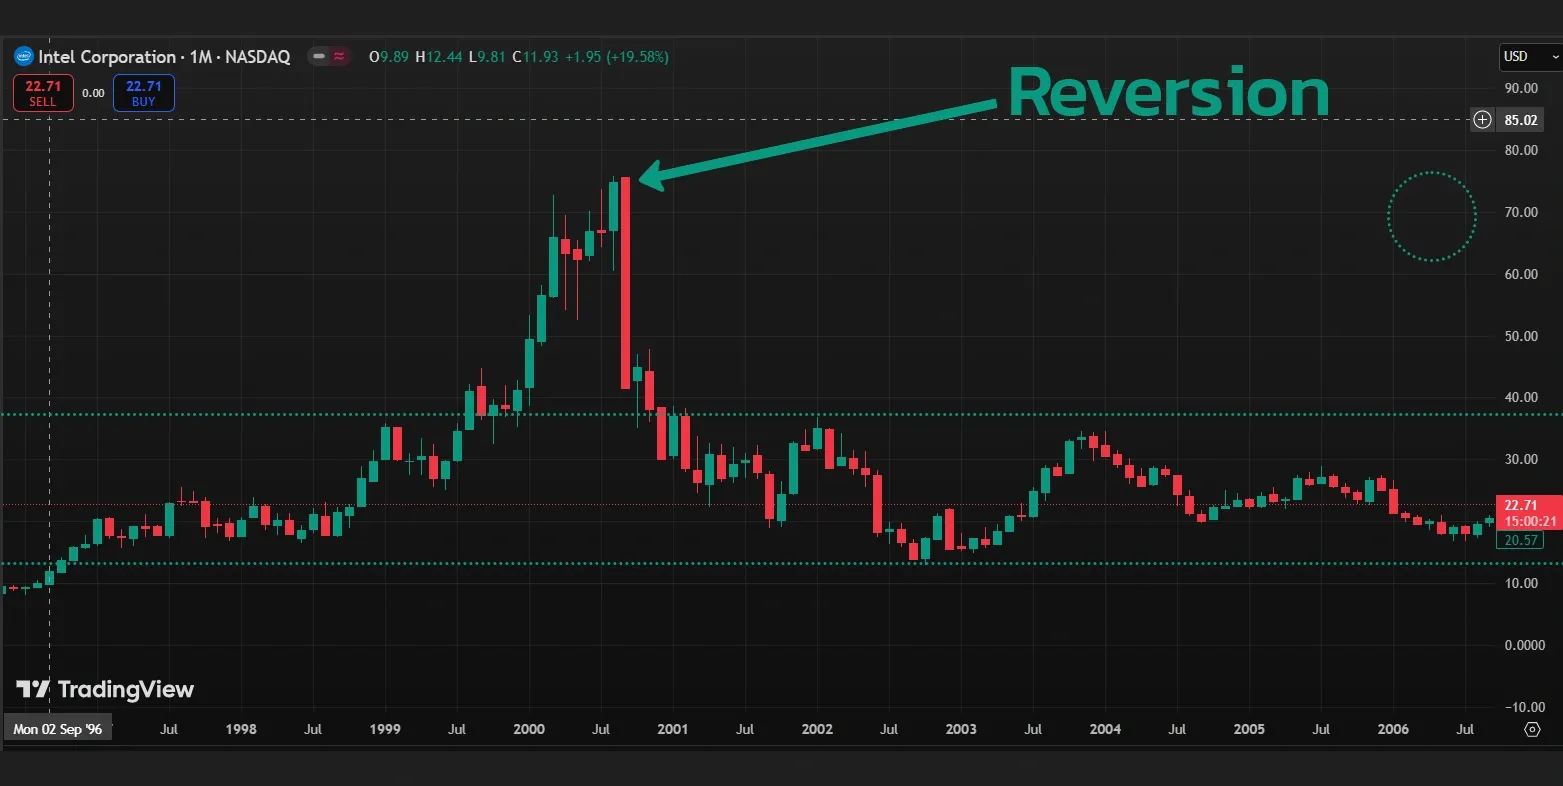Click the plus icon next to 85.02 price
This screenshot has height=786, width=1563.
(x=1482, y=120)
